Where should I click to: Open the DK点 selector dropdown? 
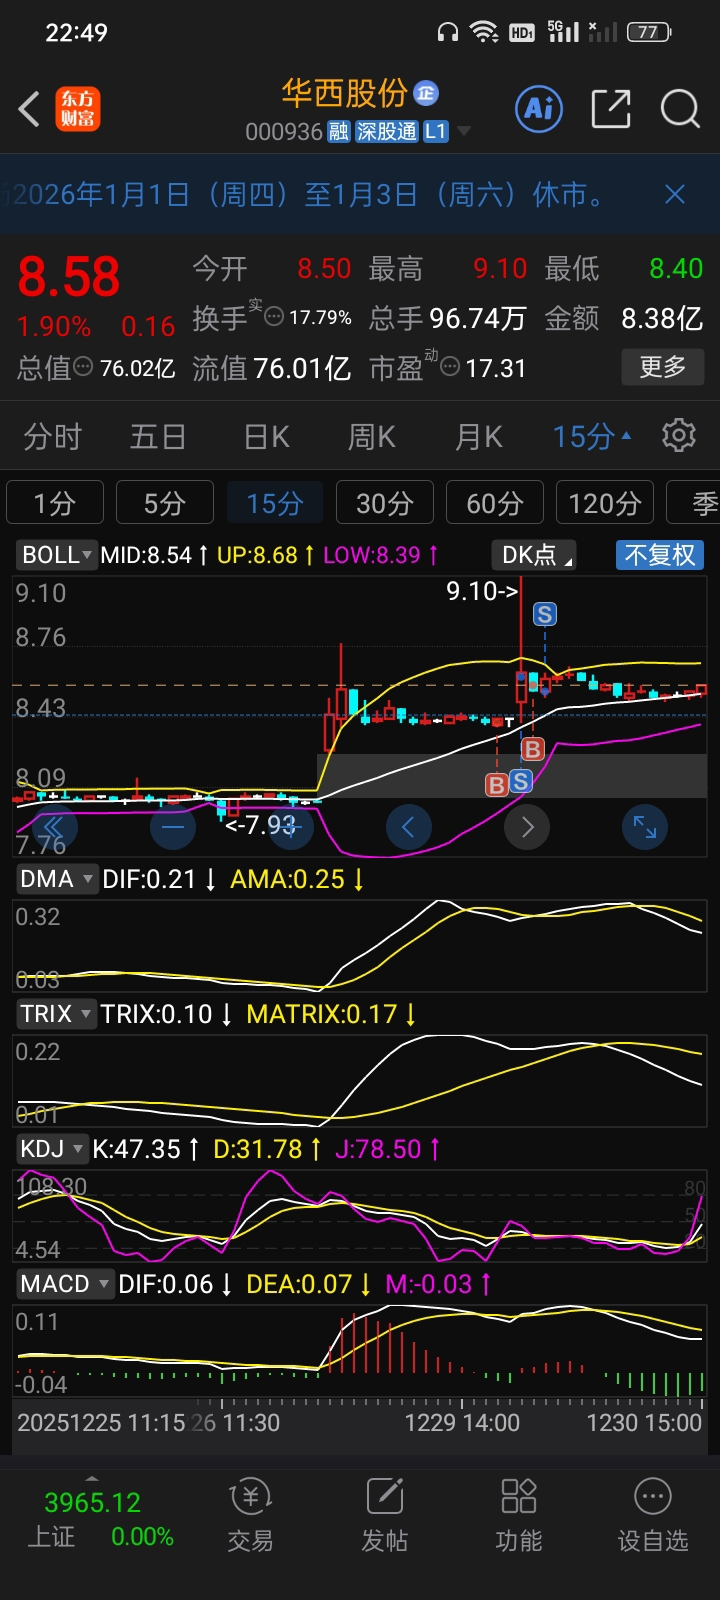pos(534,555)
